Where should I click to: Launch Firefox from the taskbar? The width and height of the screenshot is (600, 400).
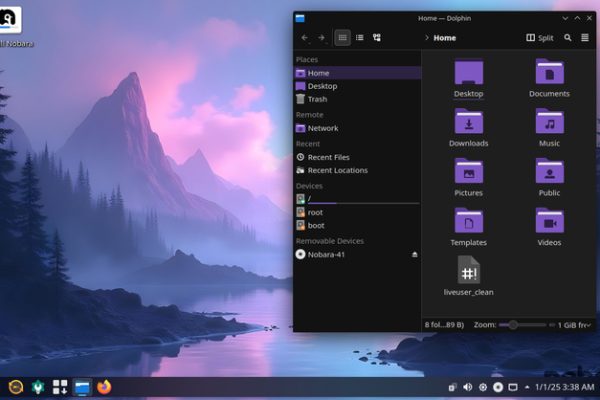[x=104, y=387]
